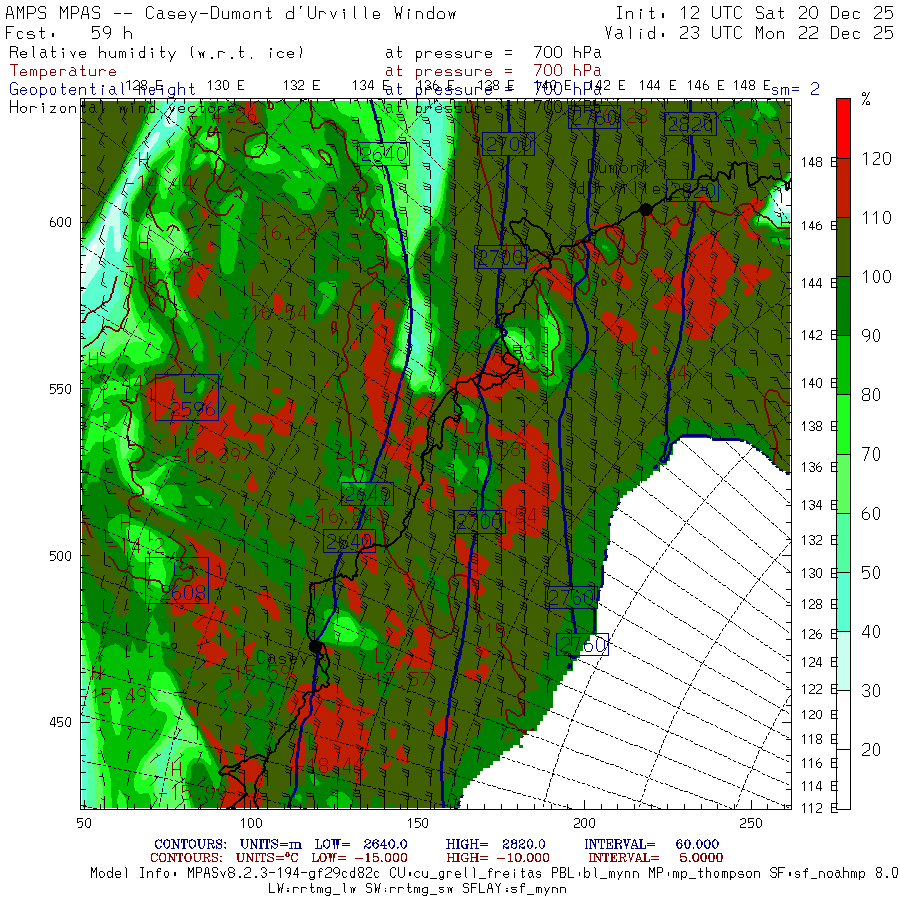Click the map title 'AMPS MPAS -- Casey-Dumont d'Urville Window'
Screen dimensions: 900x900
coord(231,14)
